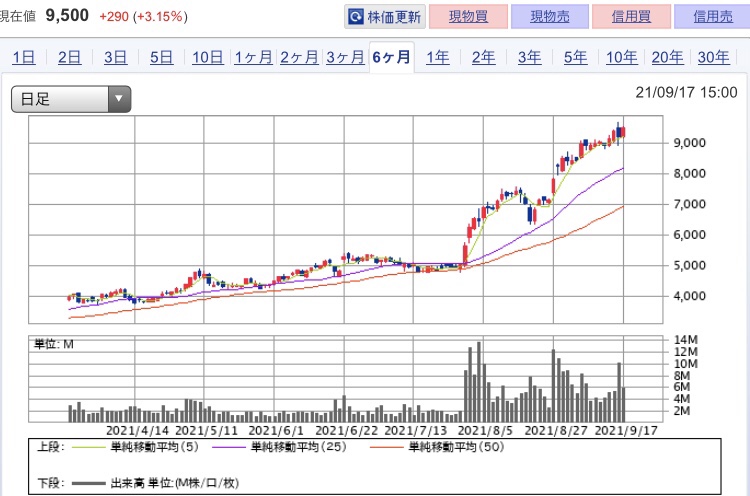Click the 9,000 price axis label
750x496 pixels.
689,143
